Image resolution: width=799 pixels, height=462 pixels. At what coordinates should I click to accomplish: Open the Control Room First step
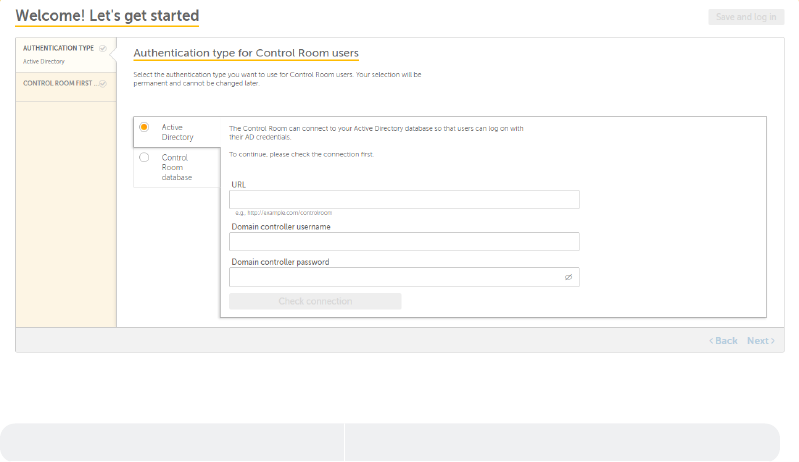(x=60, y=84)
